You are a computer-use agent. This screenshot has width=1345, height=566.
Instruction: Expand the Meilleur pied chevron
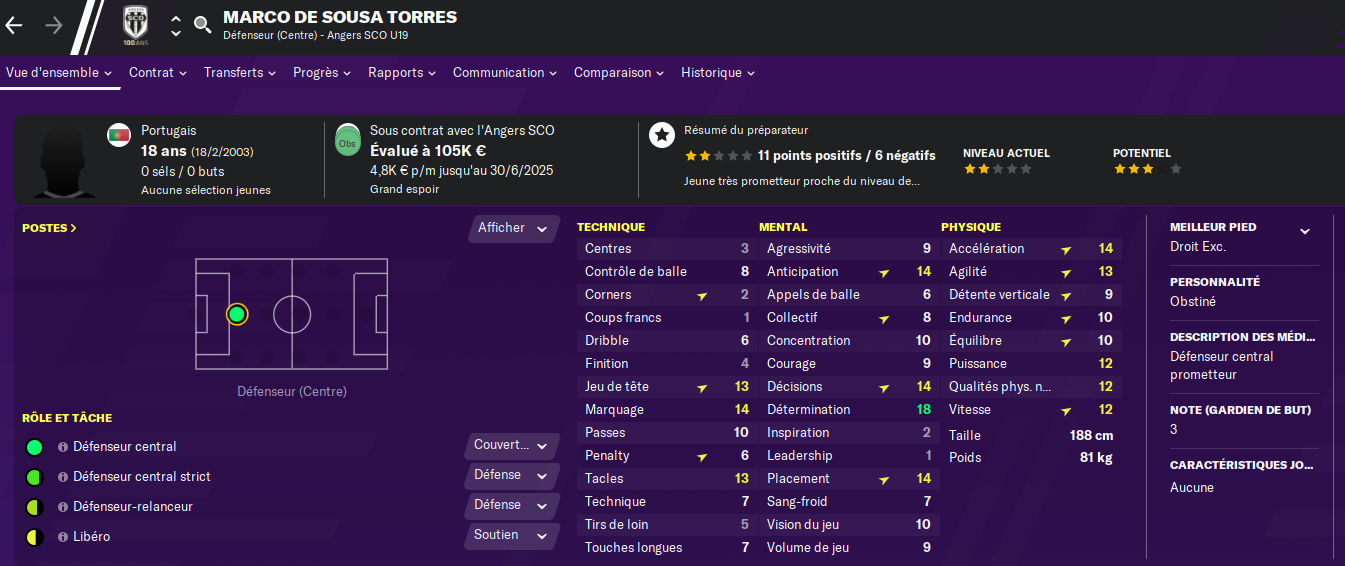(x=1304, y=231)
